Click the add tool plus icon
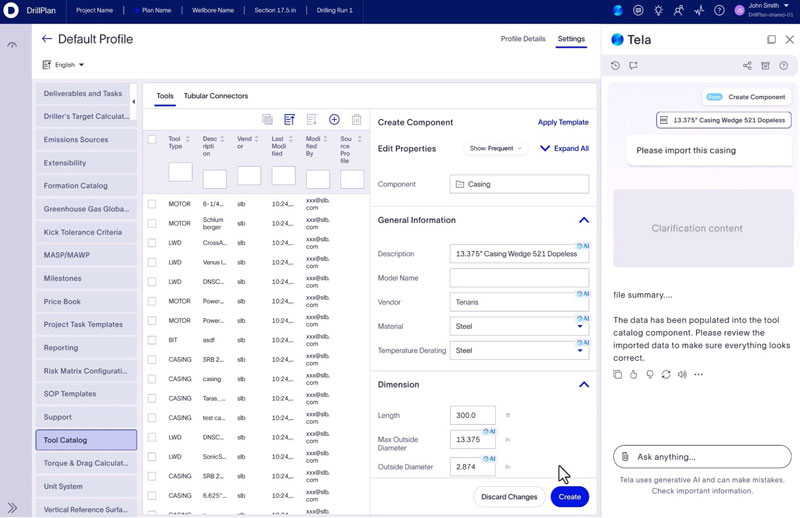The height and width of the screenshot is (518, 800). click(334, 119)
